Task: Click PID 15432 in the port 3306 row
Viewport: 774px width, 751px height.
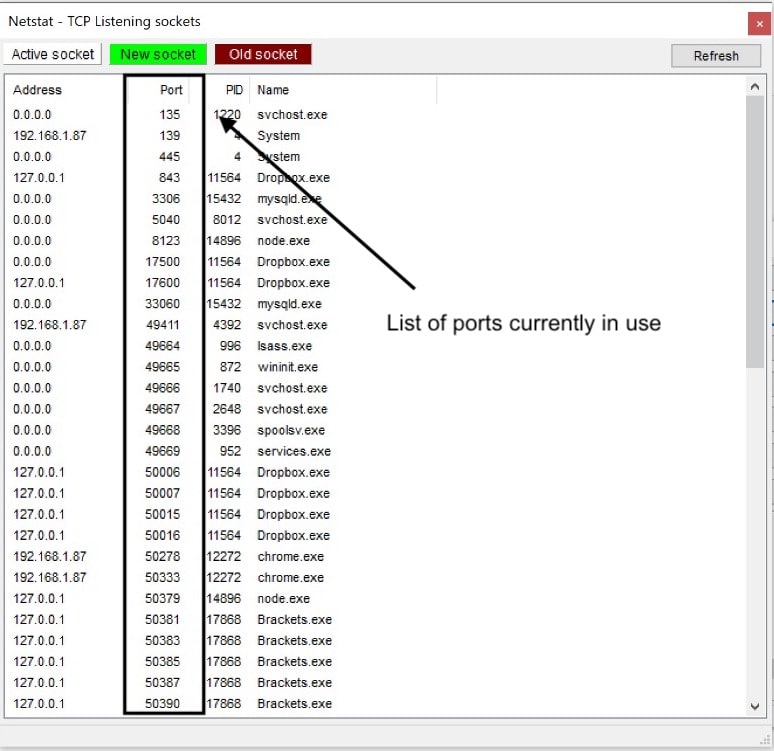Action: click(x=224, y=198)
